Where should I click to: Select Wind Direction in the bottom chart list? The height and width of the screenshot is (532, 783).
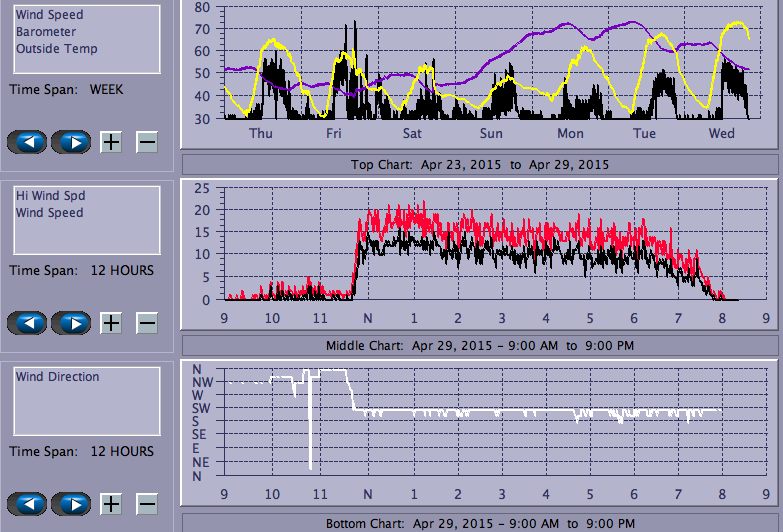tap(57, 377)
